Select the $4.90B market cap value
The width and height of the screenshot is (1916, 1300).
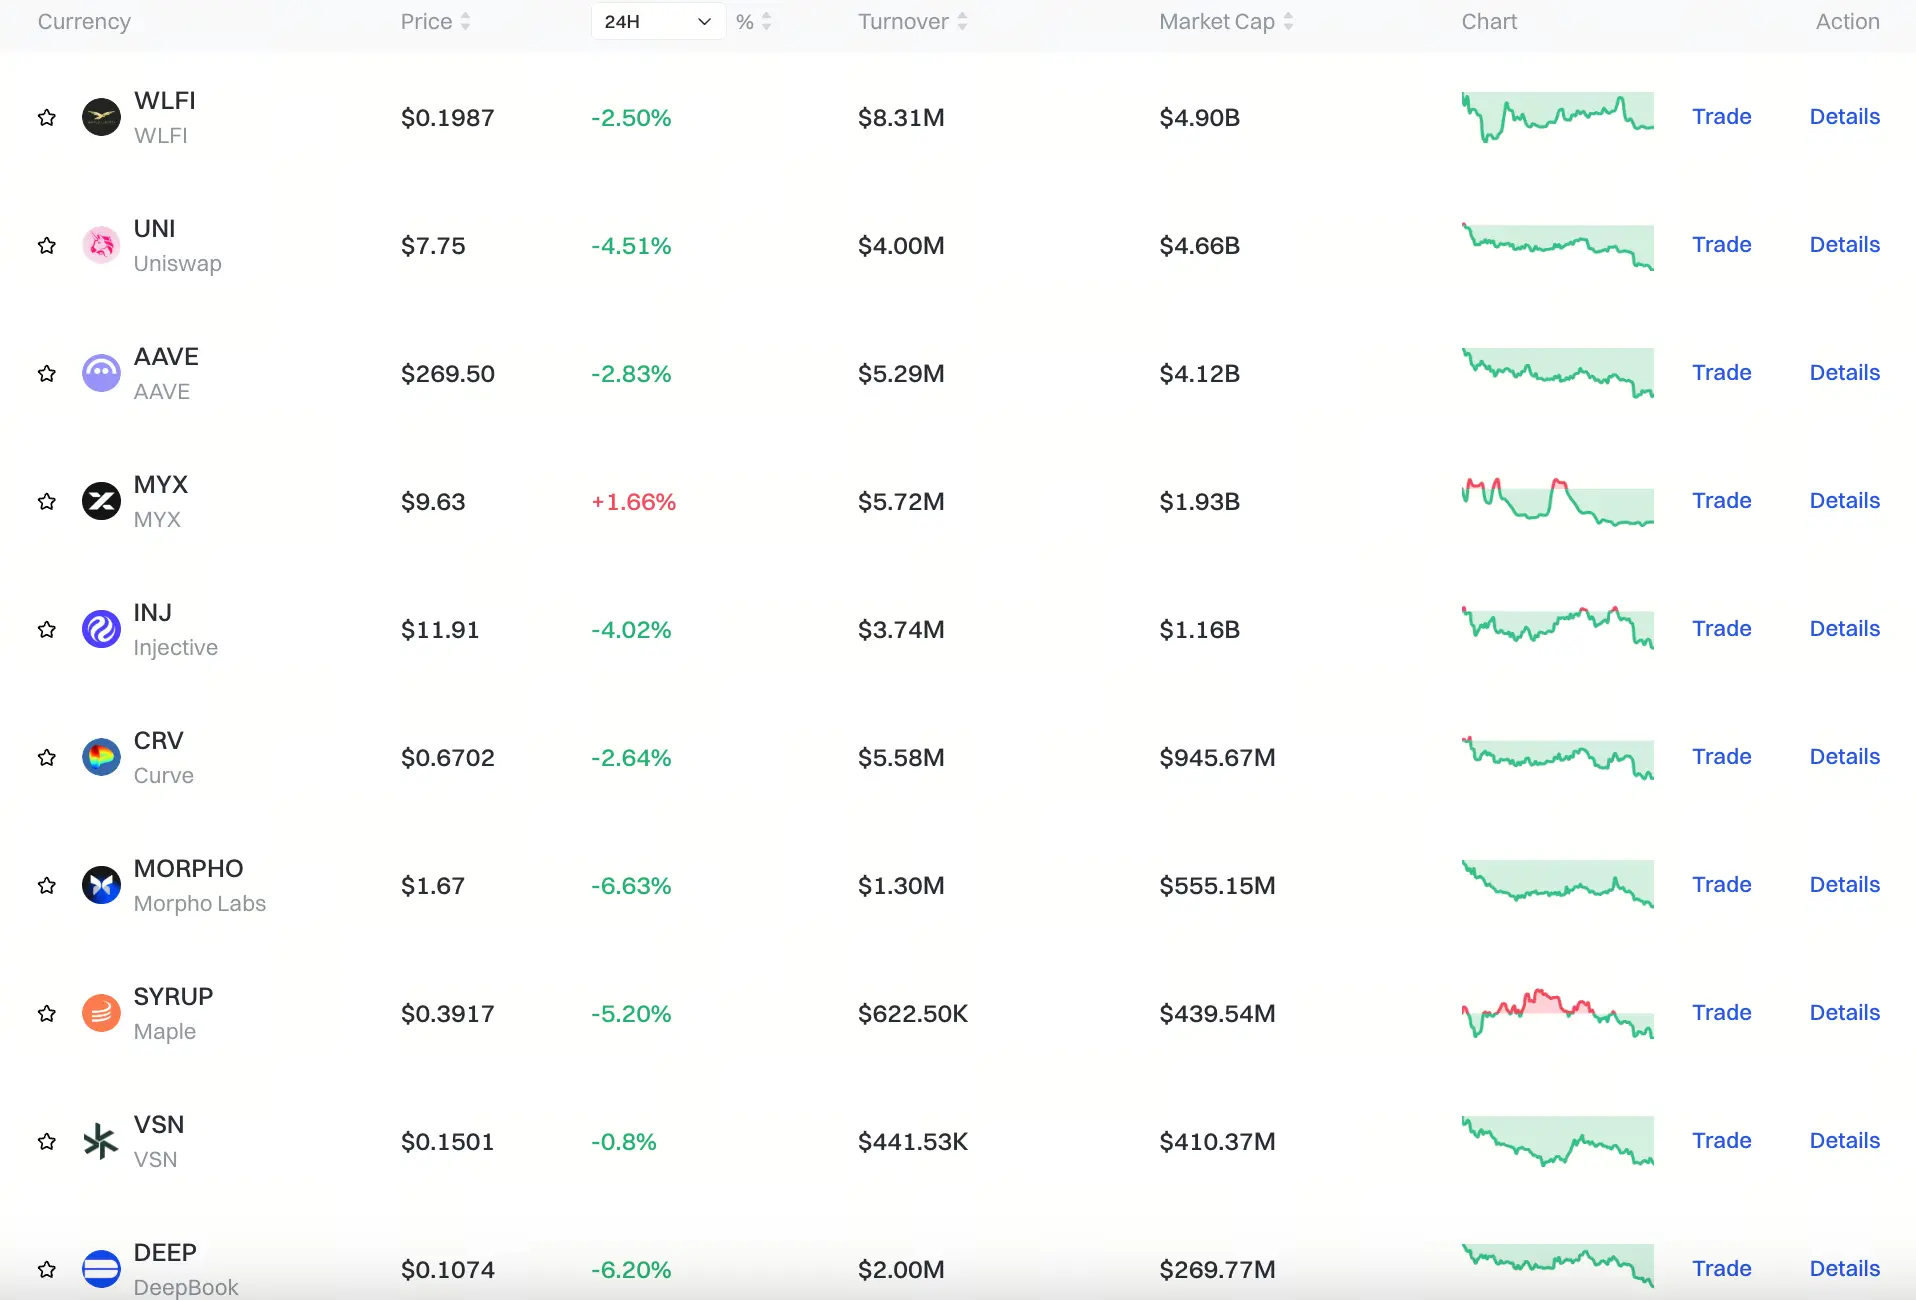click(1199, 118)
